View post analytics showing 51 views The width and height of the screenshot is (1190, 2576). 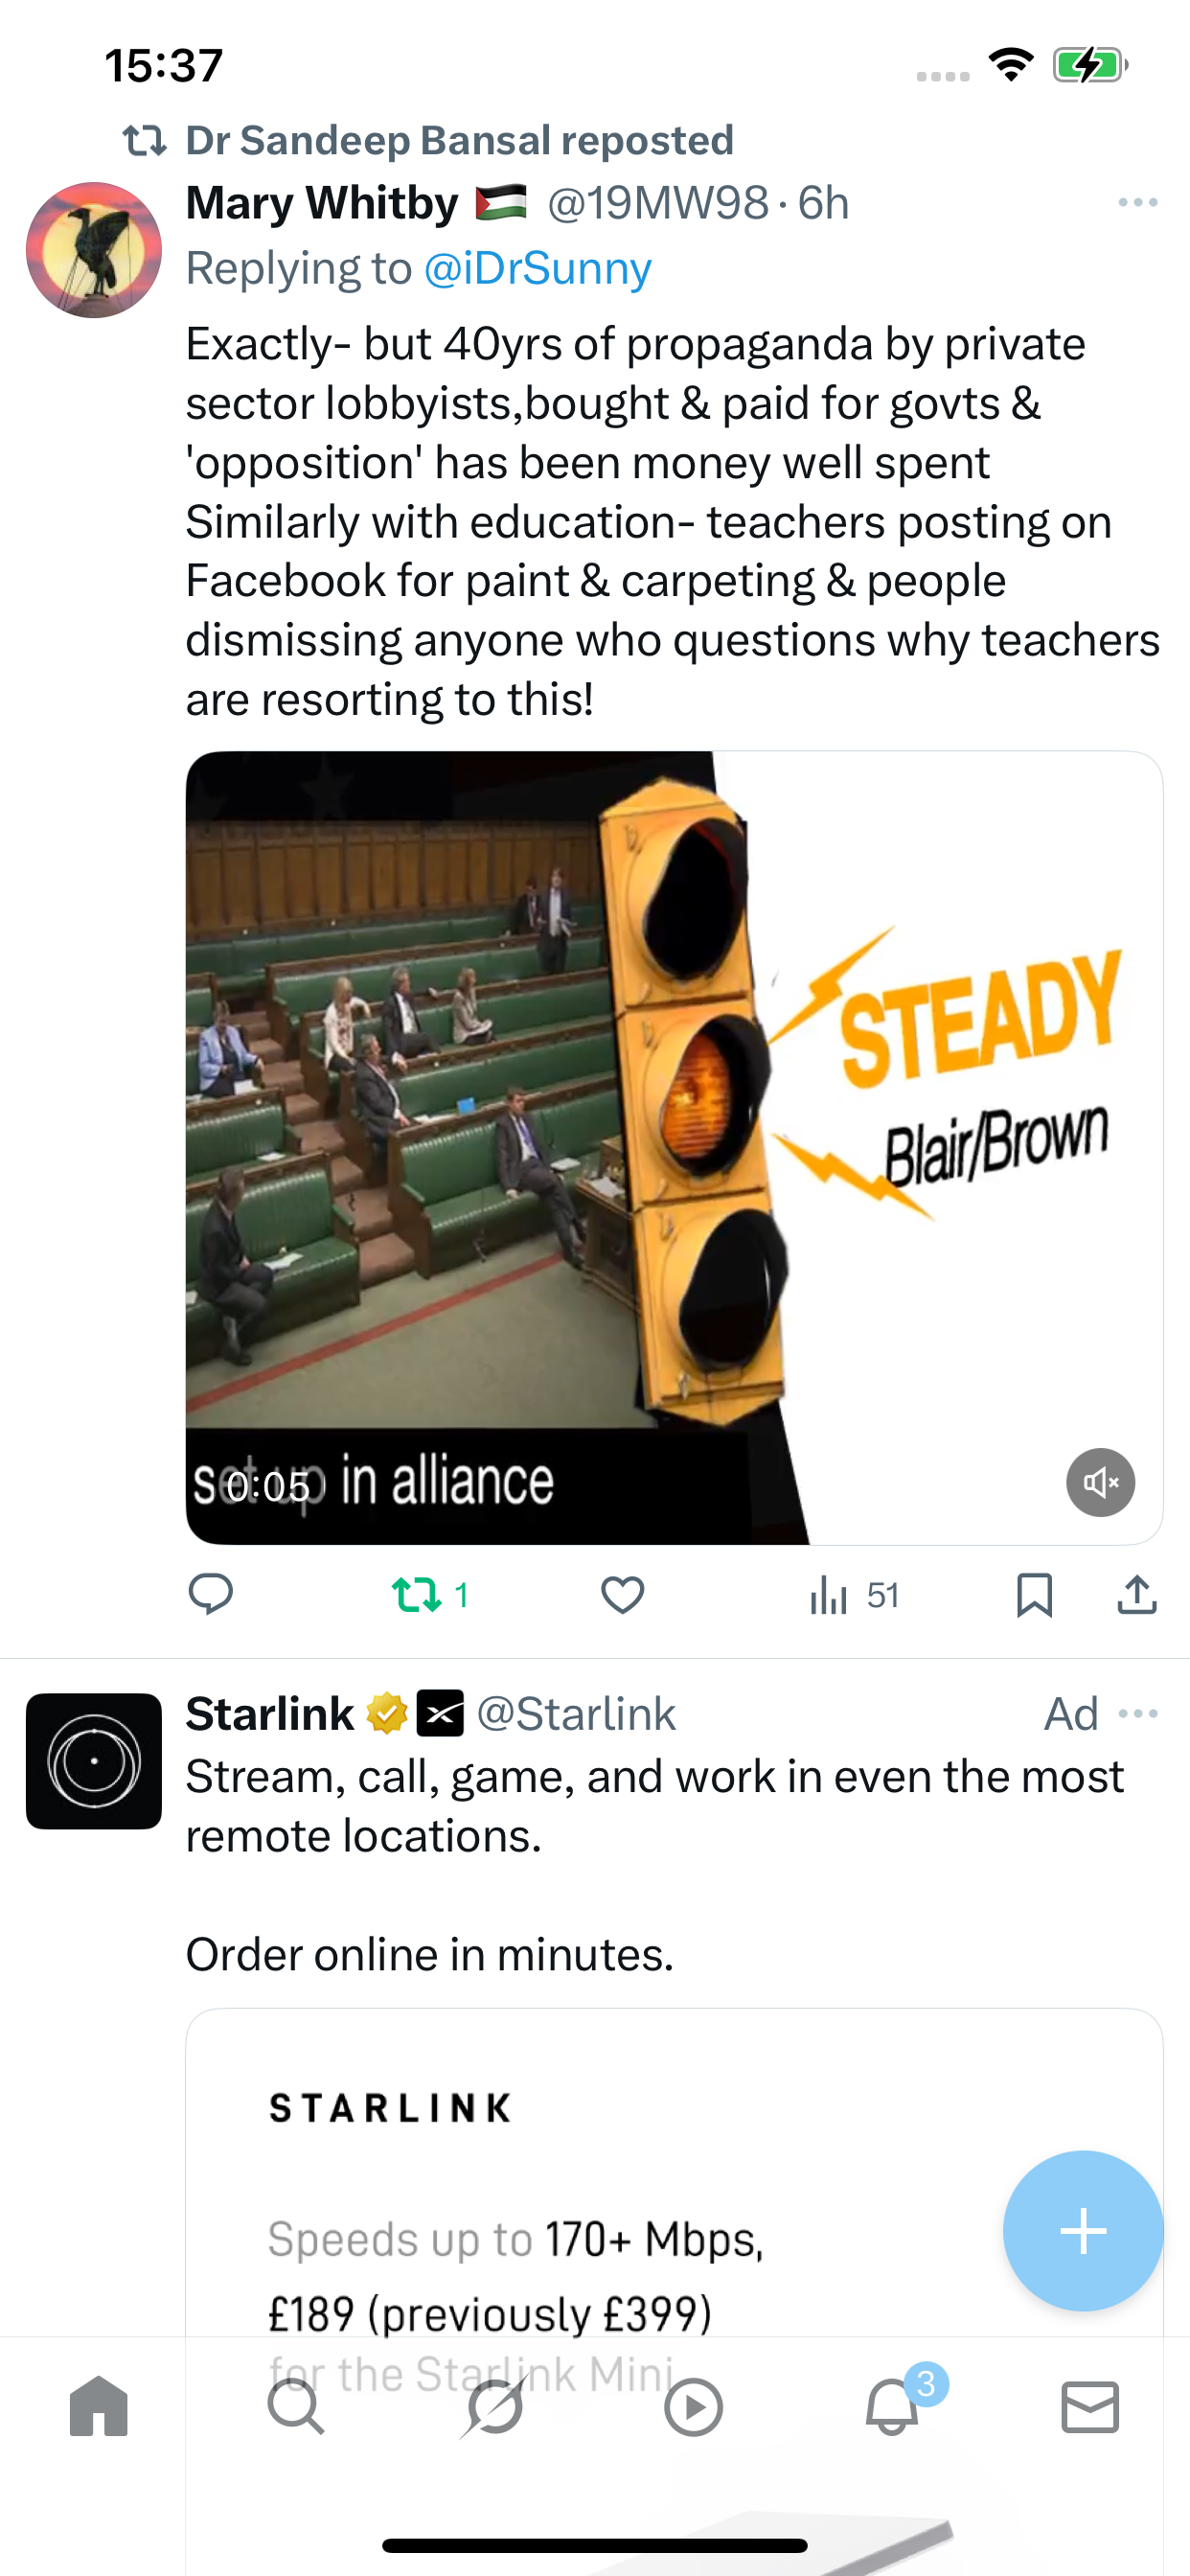pos(853,1594)
